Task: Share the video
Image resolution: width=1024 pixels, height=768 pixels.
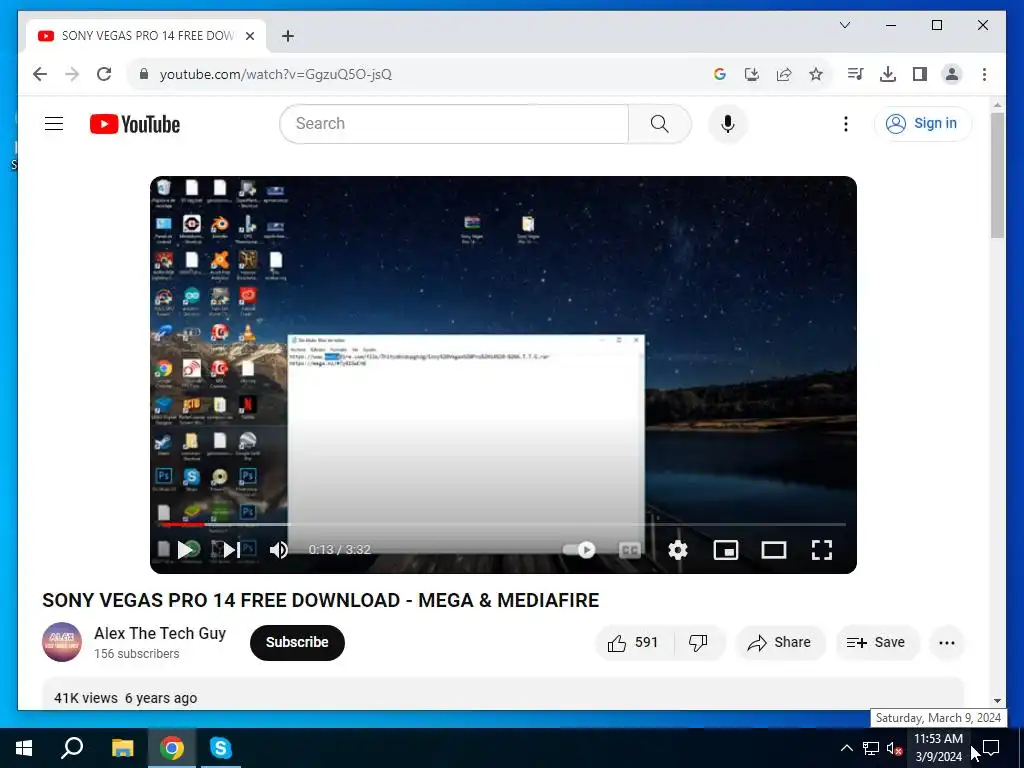Action: coord(780,643)
